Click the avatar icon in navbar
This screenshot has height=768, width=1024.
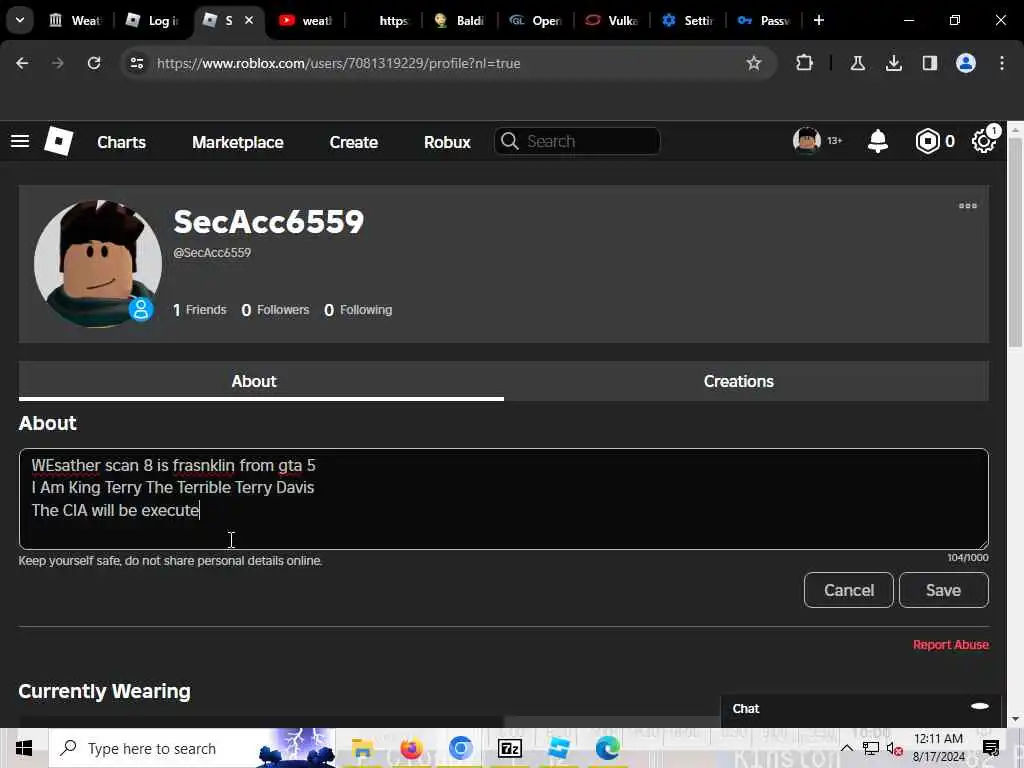(807, 140)
